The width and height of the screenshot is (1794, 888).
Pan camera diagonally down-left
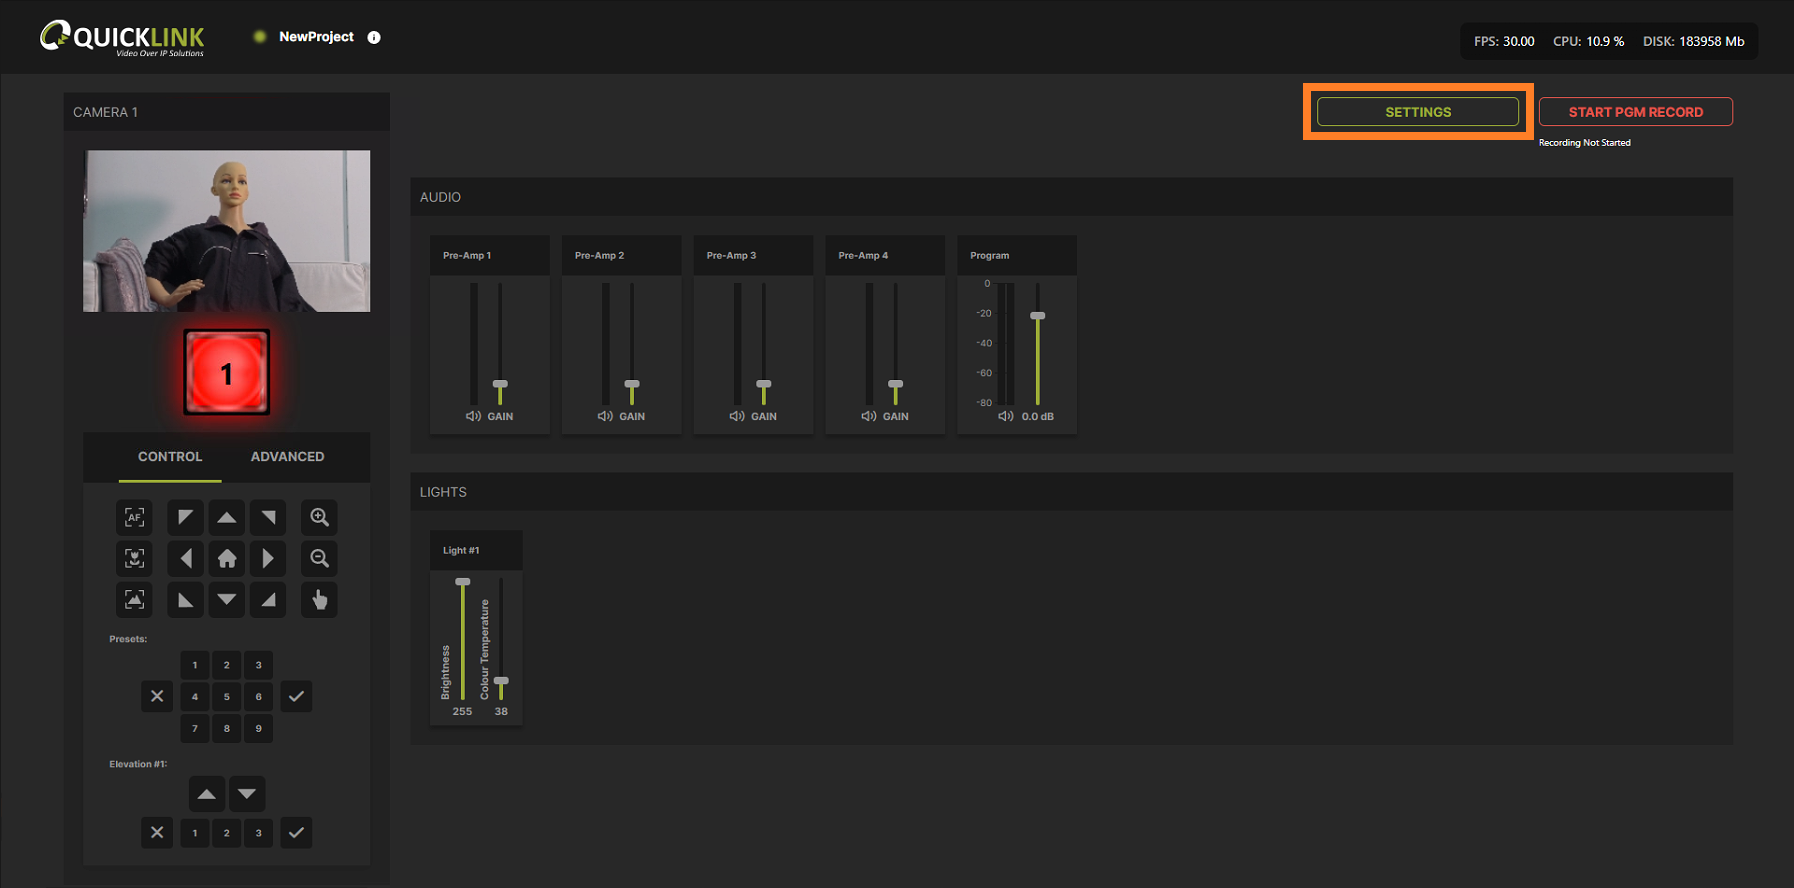tap(185, 599)
